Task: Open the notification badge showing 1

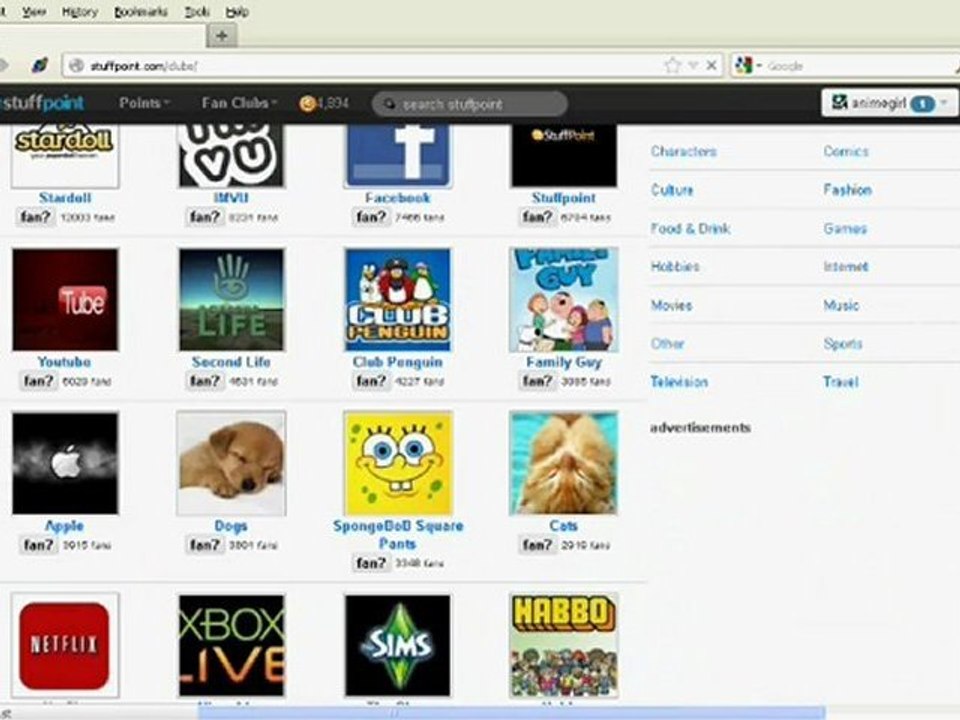Action: (x=922, y=103)
